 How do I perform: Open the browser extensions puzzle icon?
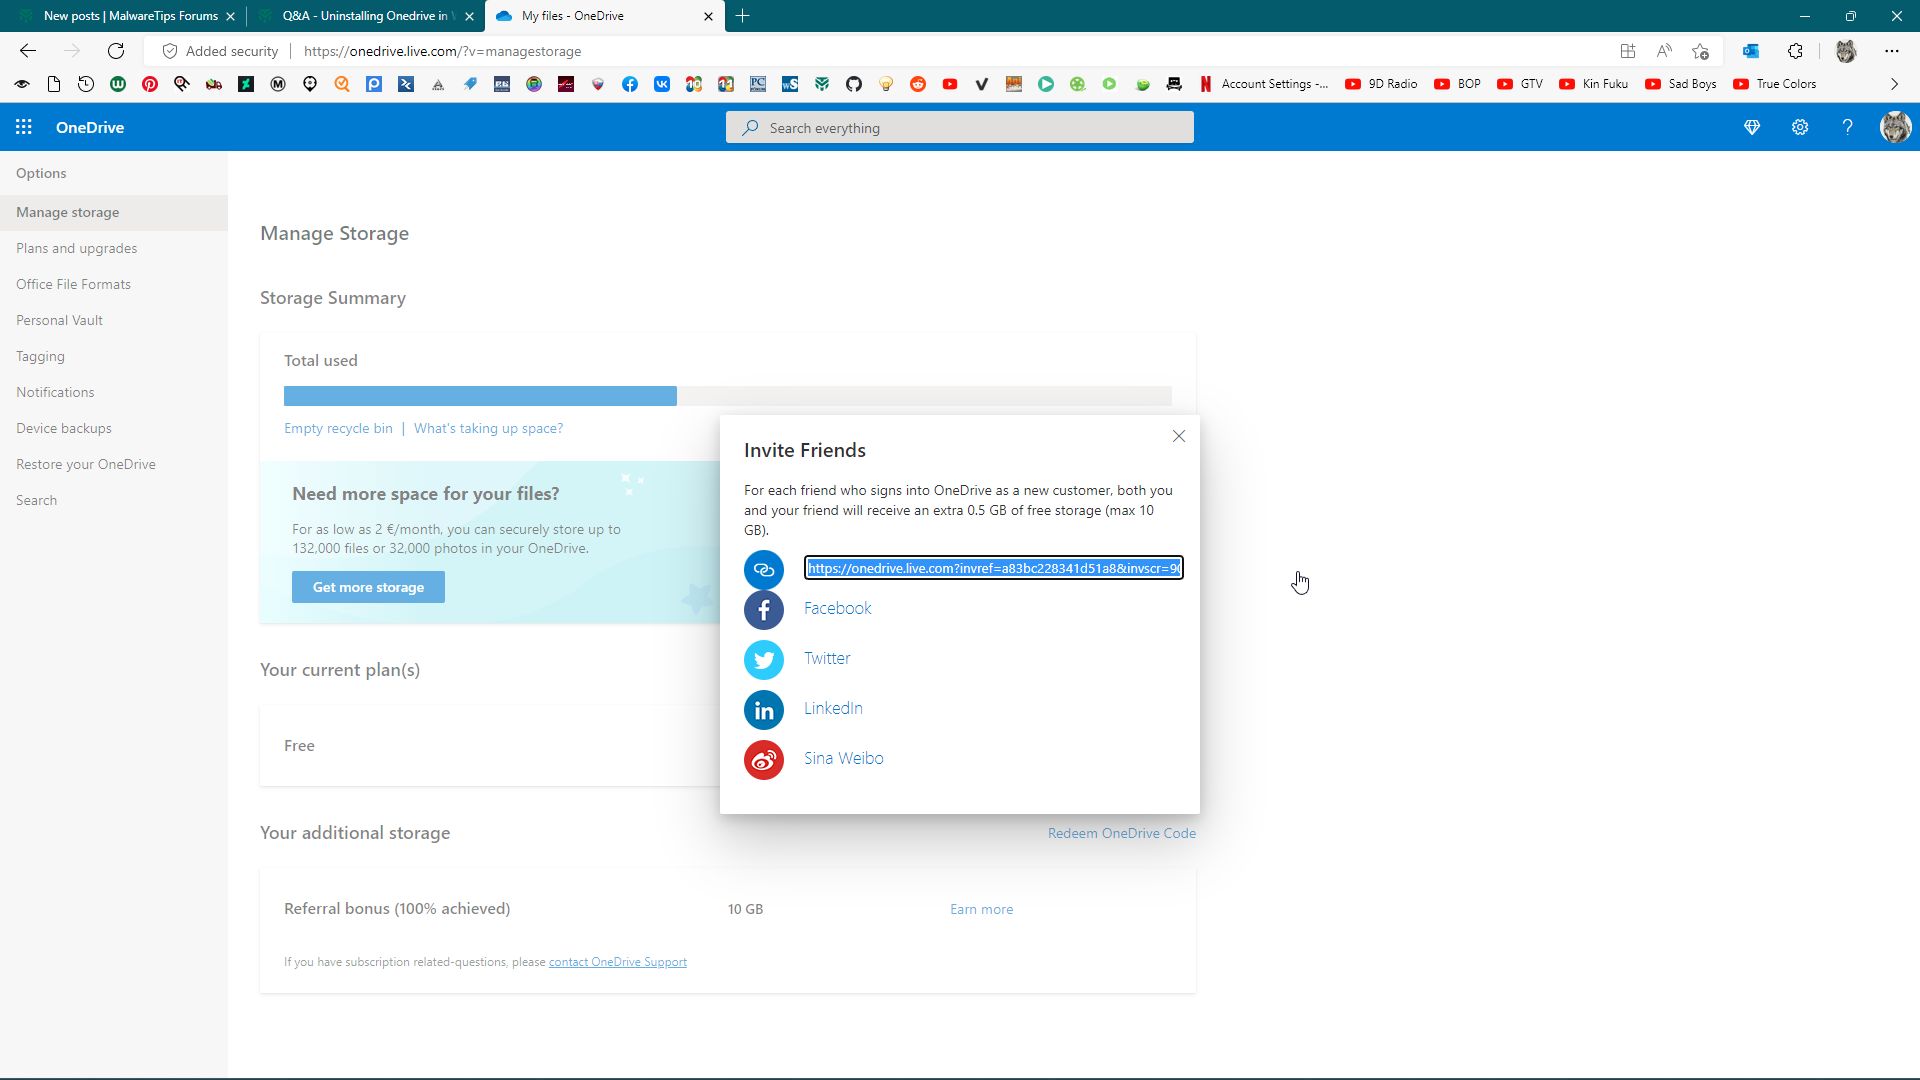1796,51
